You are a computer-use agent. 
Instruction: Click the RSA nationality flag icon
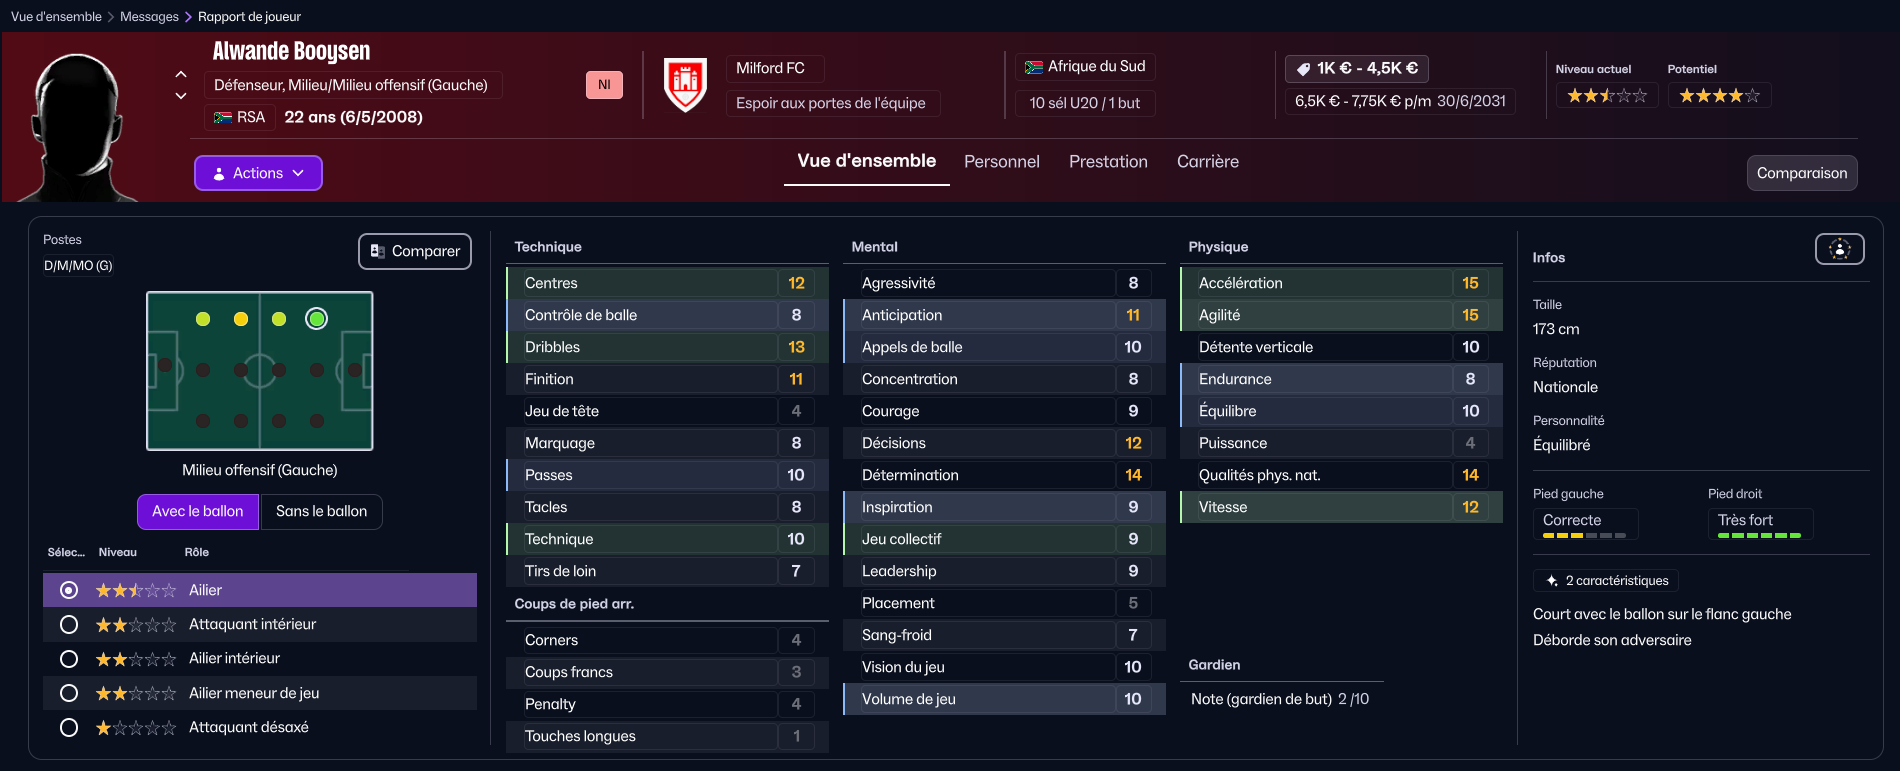tap(223, 118)
